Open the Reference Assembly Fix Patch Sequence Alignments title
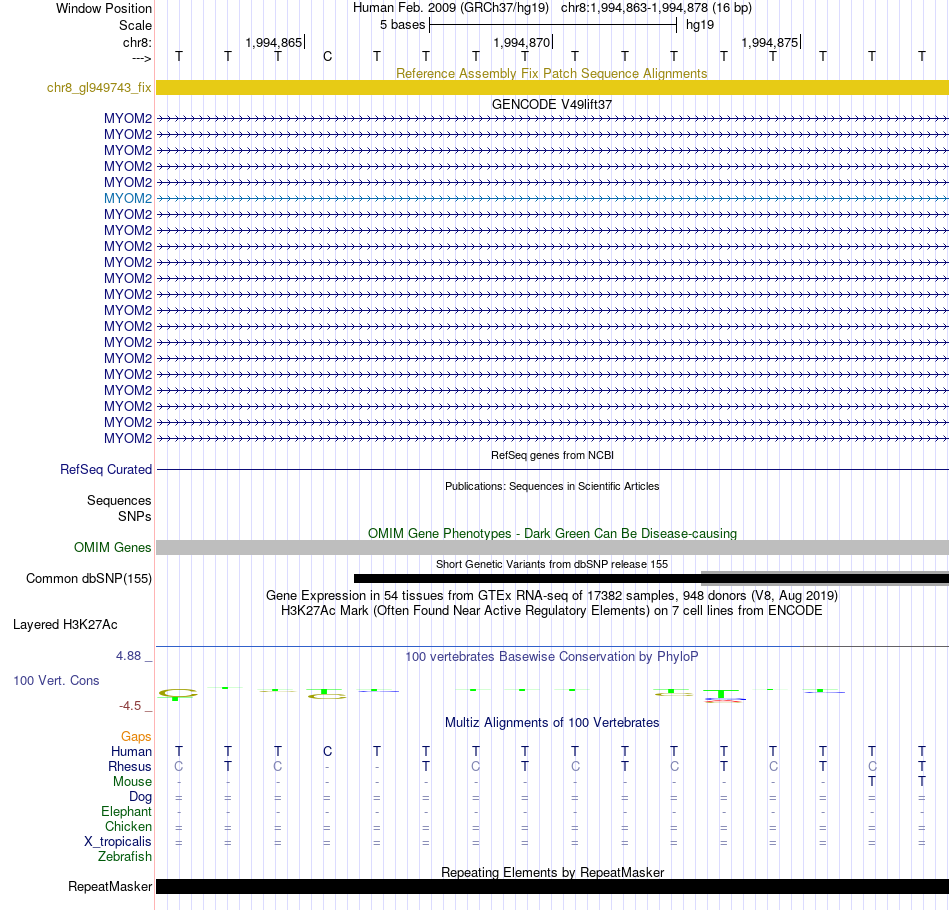The image size is (950, 910). pyautogui.click(x=552, y=73)
